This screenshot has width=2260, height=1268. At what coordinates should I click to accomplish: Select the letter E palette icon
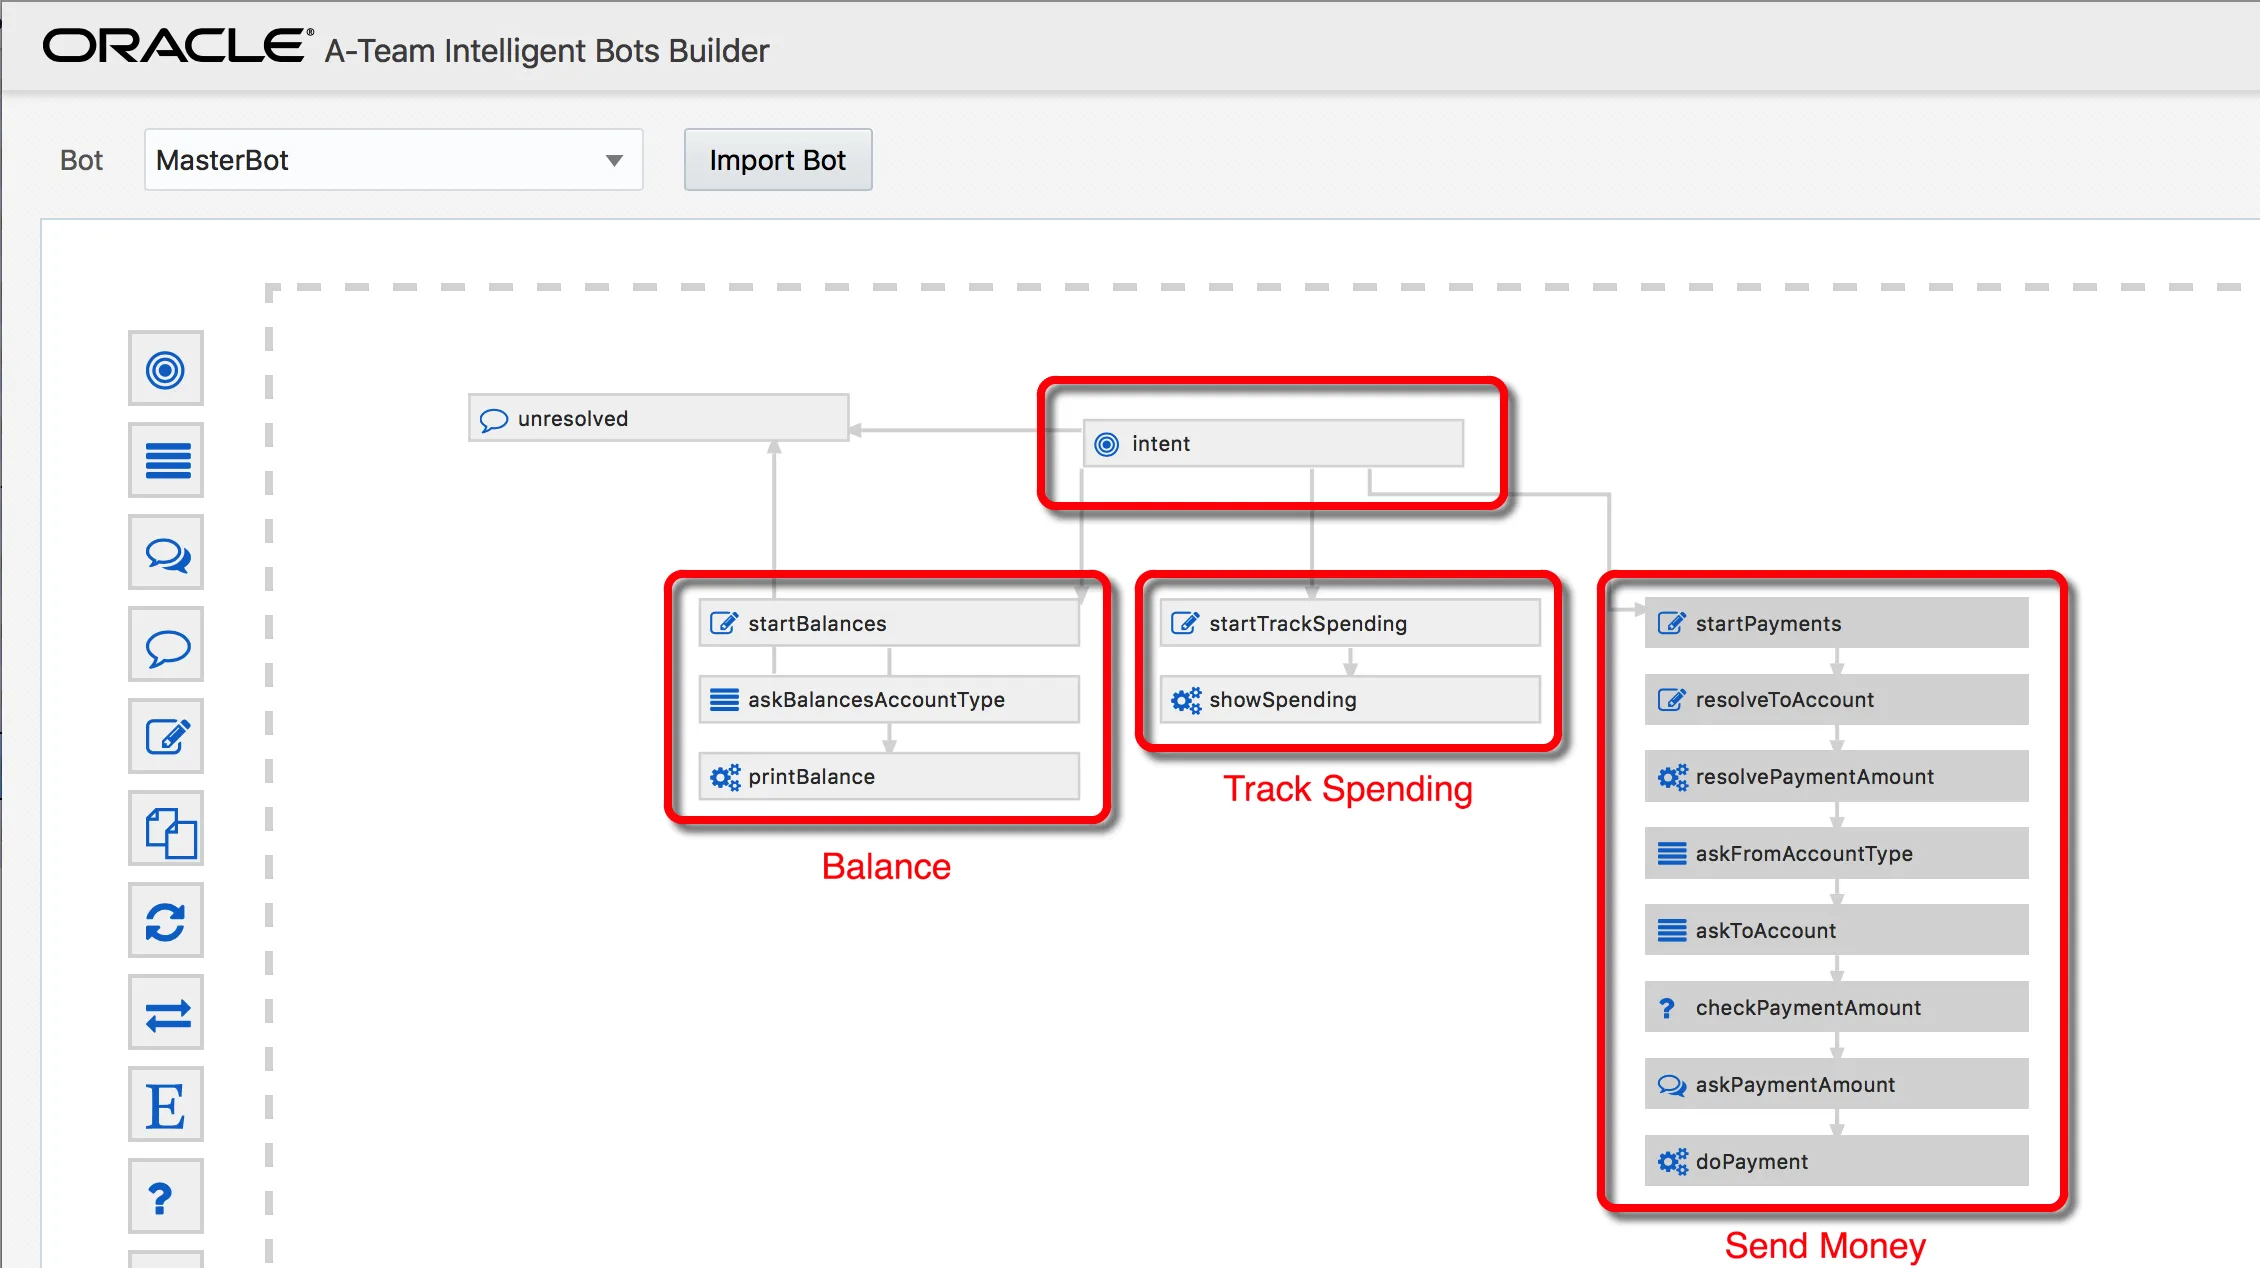pyautogui.click(x=166, y=1105)
